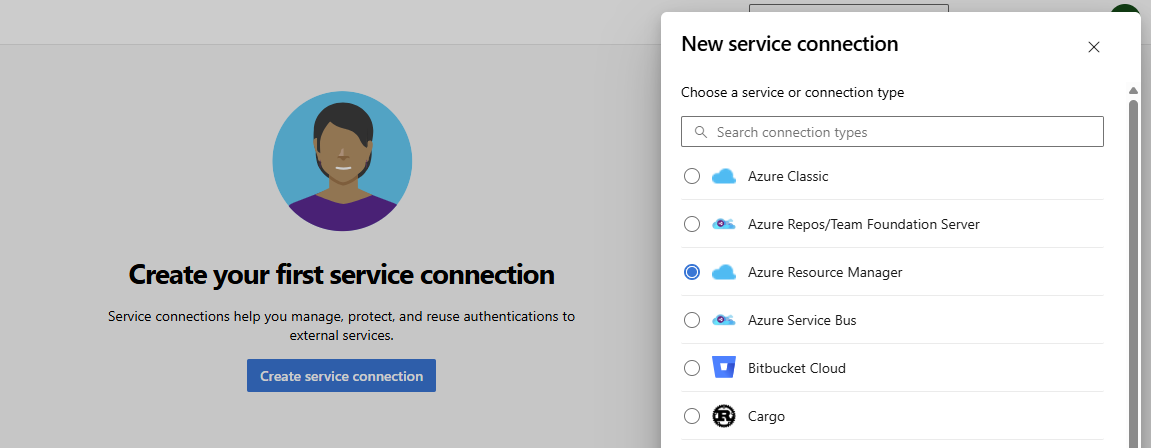Click the panel's vertical scrollbar thumb
This screenshot has height=448, width=1151.
(1133, 273)
